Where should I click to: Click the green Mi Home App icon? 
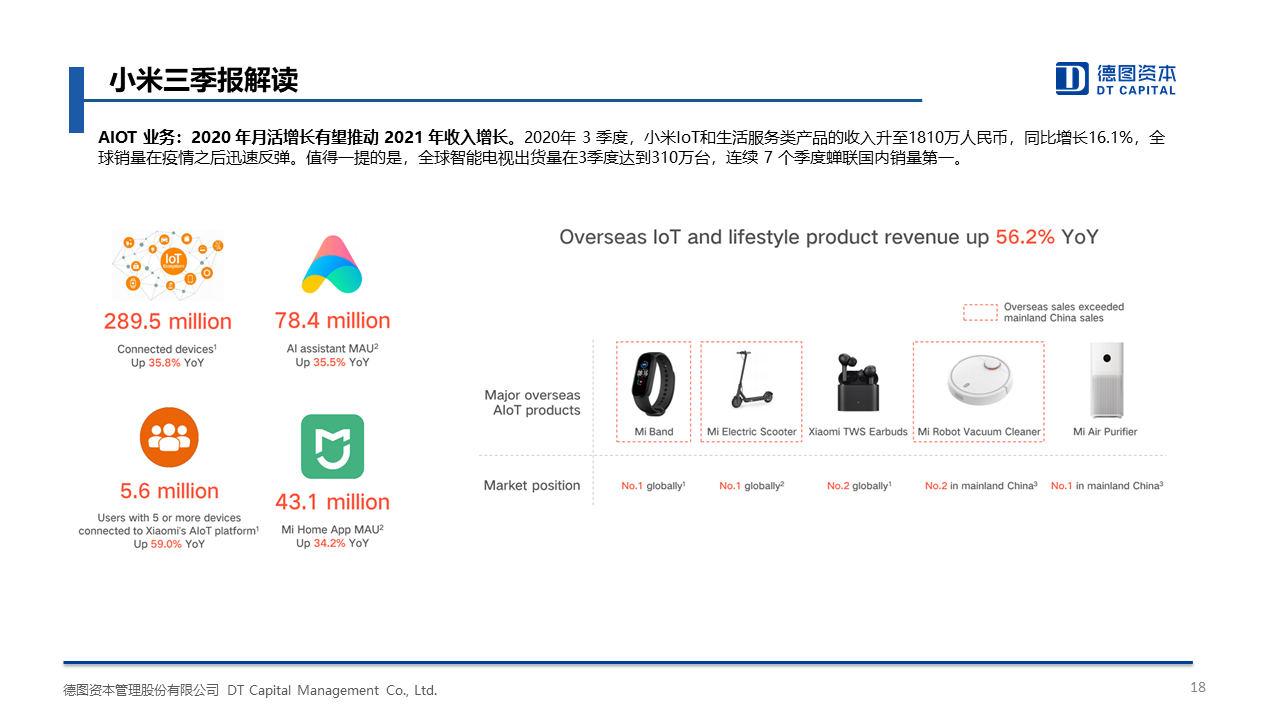(x=332, y=447)
